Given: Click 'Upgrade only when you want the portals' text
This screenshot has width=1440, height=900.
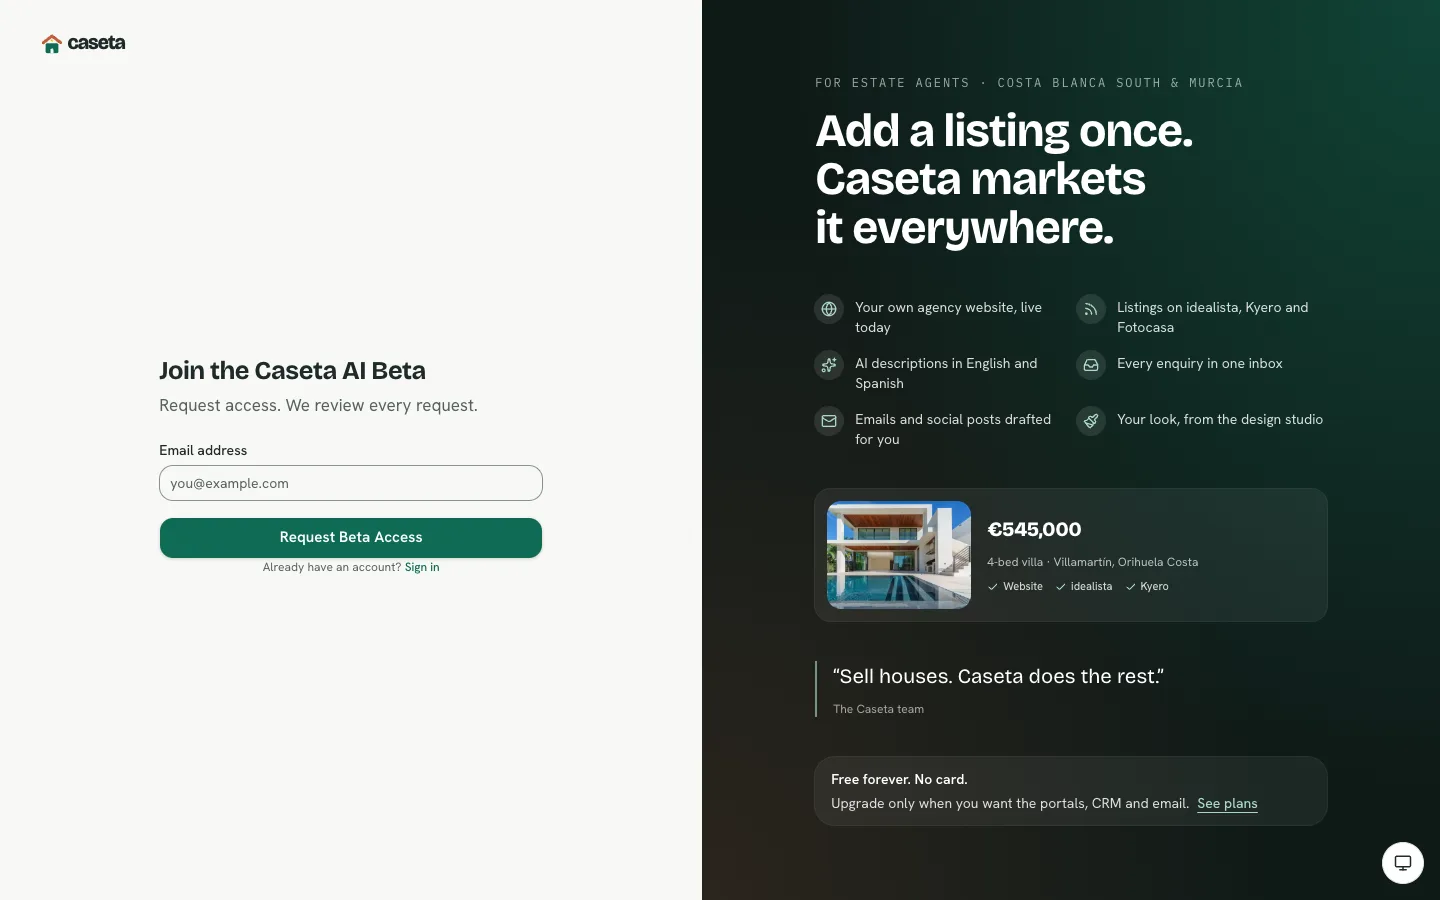Looking at the screenshot, I should pos(1010,803).
